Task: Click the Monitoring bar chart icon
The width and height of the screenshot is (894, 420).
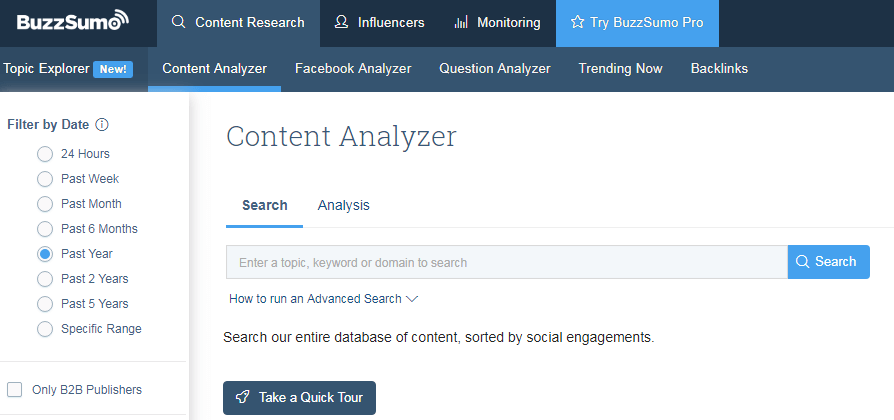Action: click(x=461, y=22)
